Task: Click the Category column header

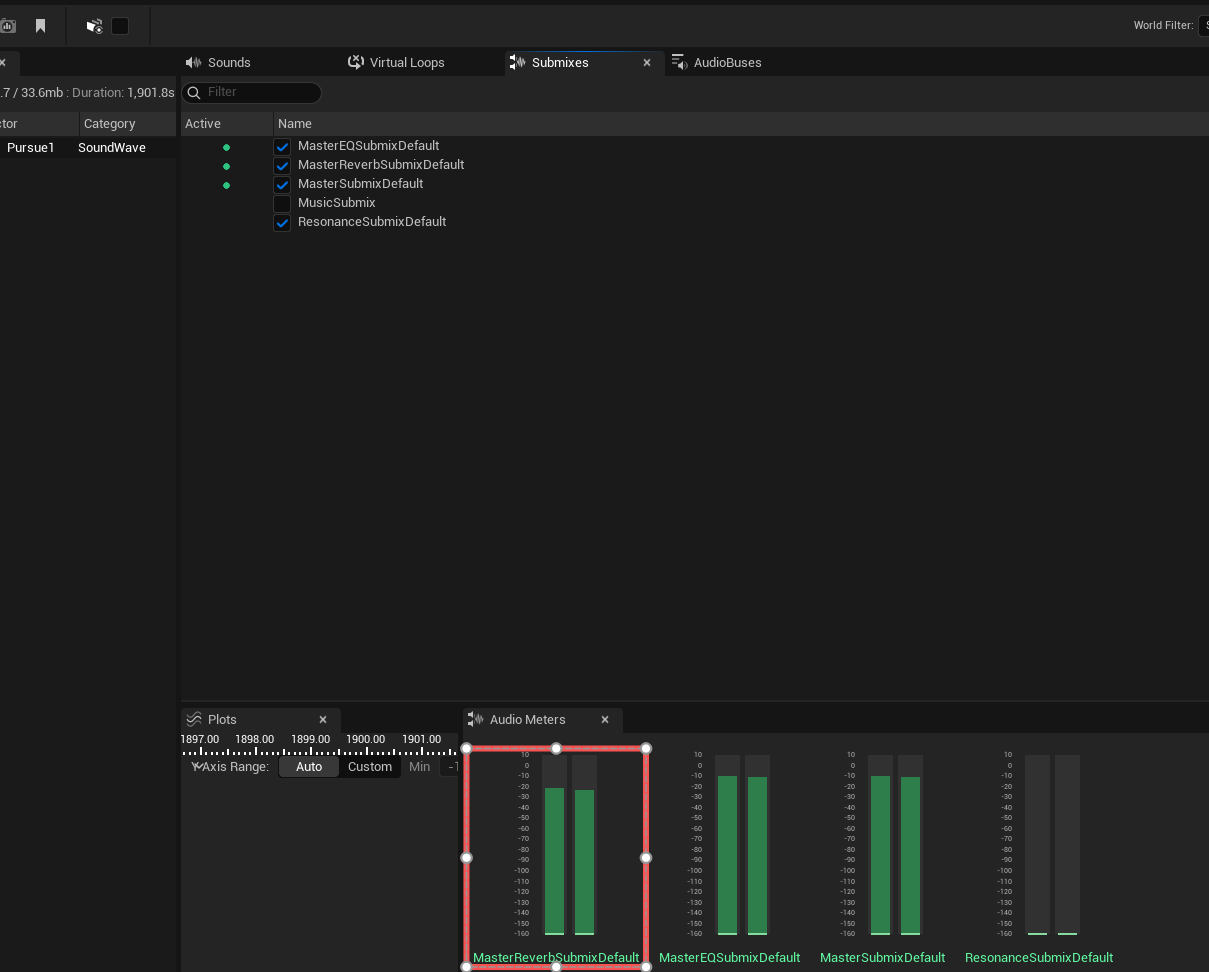Action: (x=111, y=123)
